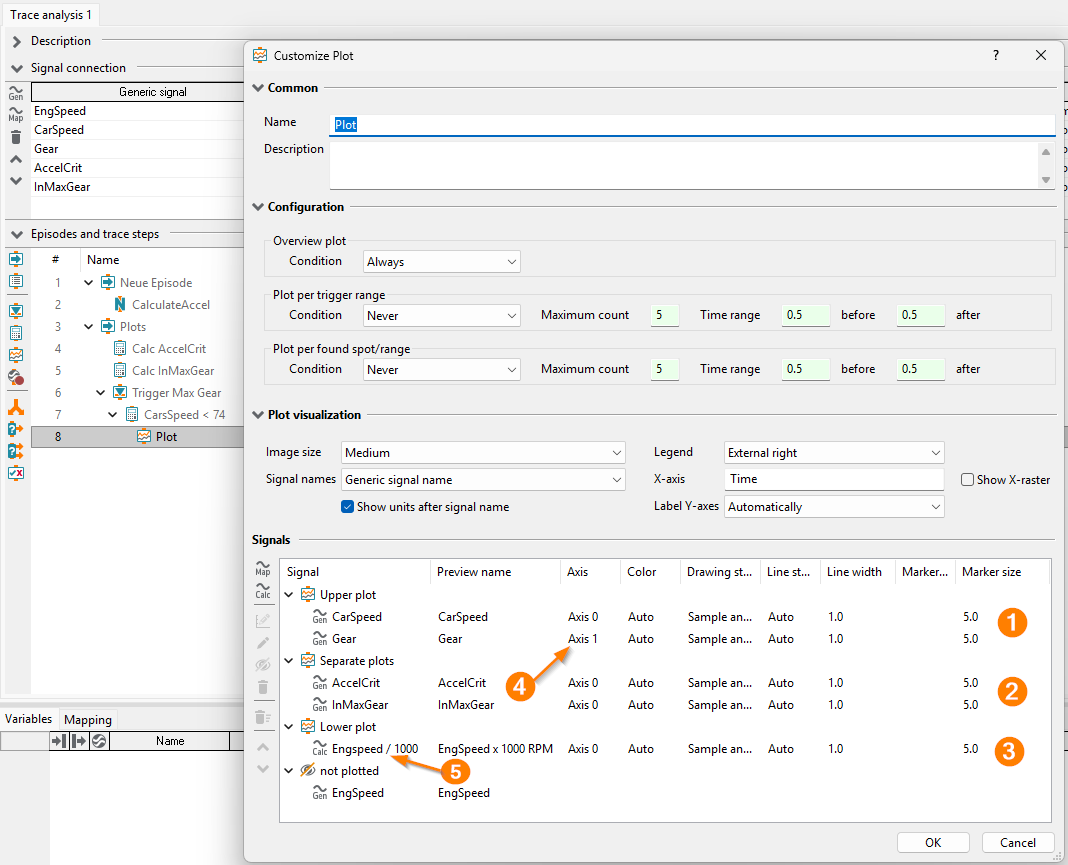
Task: Click the X-axis field containing Time
Action: pyautogui.click(x=834, y=479)
